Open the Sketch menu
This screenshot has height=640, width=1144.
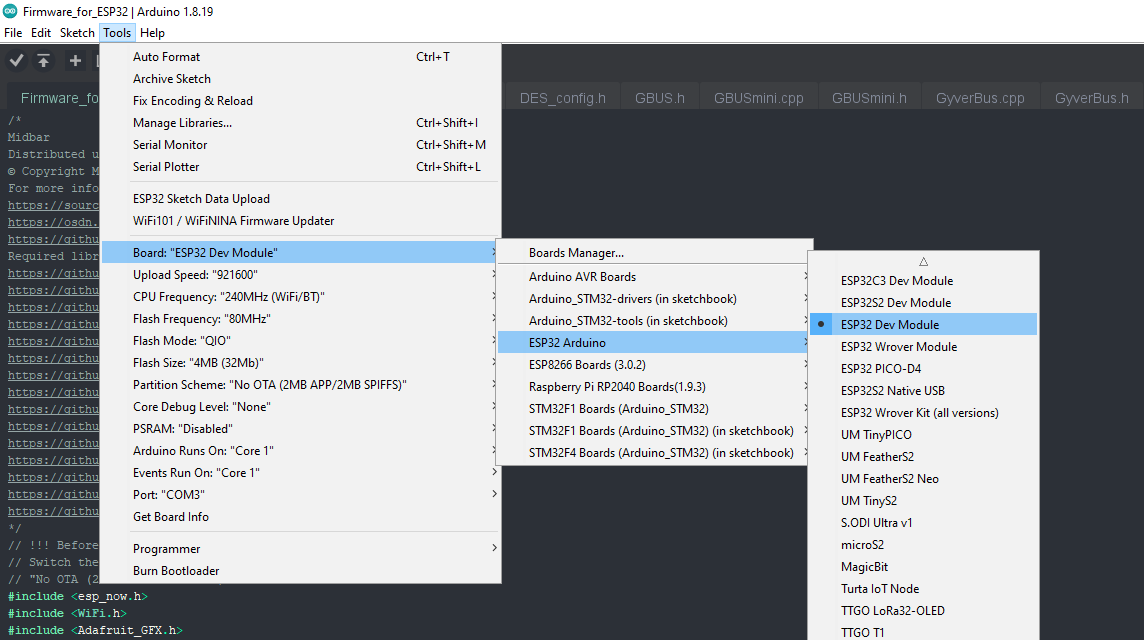pyautogui.click(x=77, y=32)
